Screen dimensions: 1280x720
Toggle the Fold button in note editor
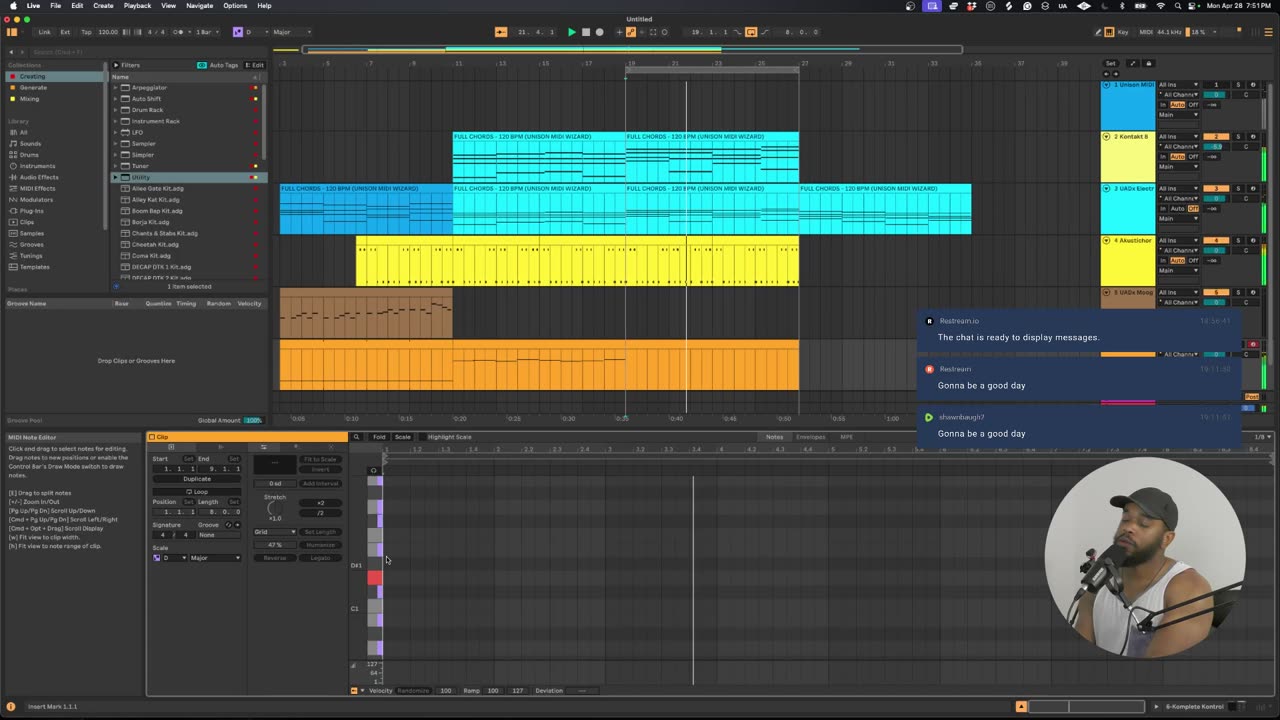[379, 437]
